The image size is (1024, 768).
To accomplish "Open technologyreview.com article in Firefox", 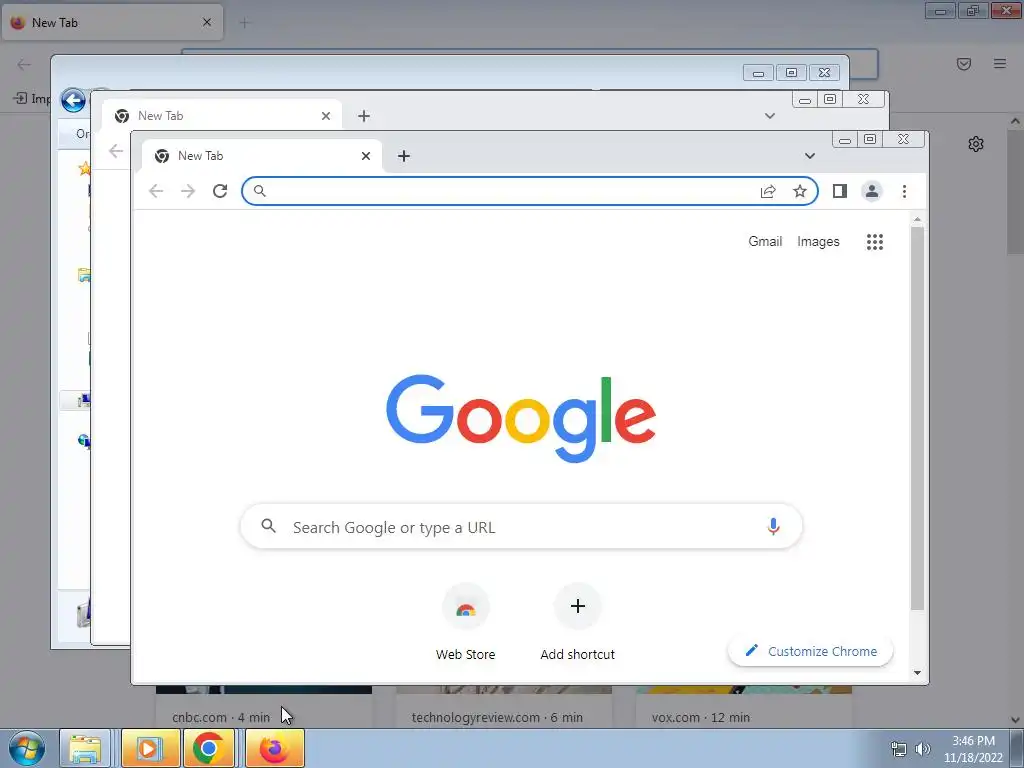I will coord(504,707).
